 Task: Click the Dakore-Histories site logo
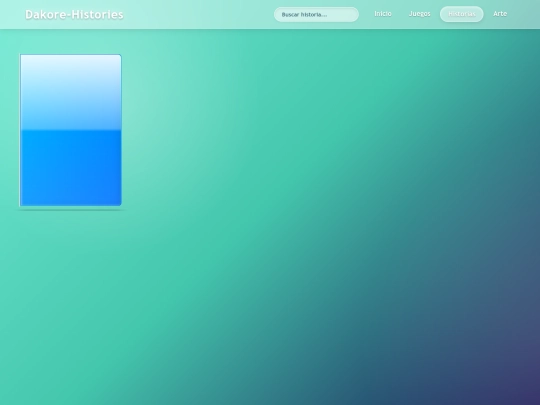click(74, 14)
